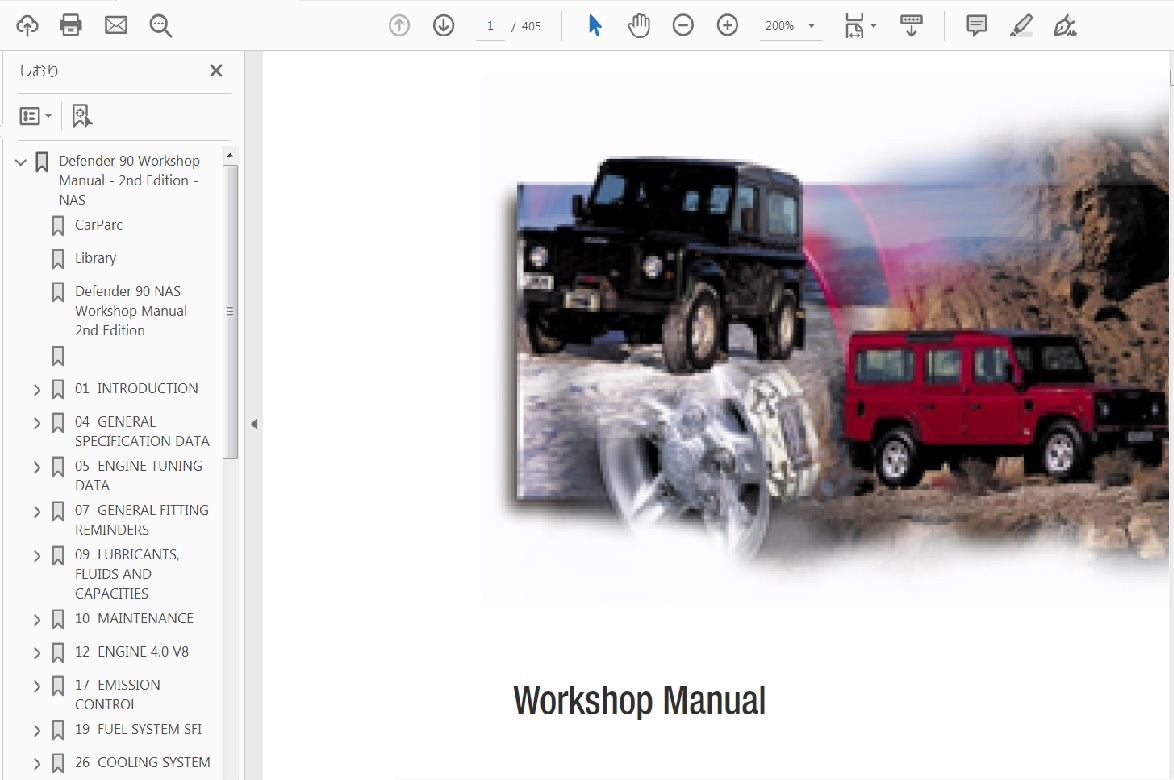Expand 05 ENGINE TUNING DATA bookmark
1174x780 pixels.
pos(37,467)
